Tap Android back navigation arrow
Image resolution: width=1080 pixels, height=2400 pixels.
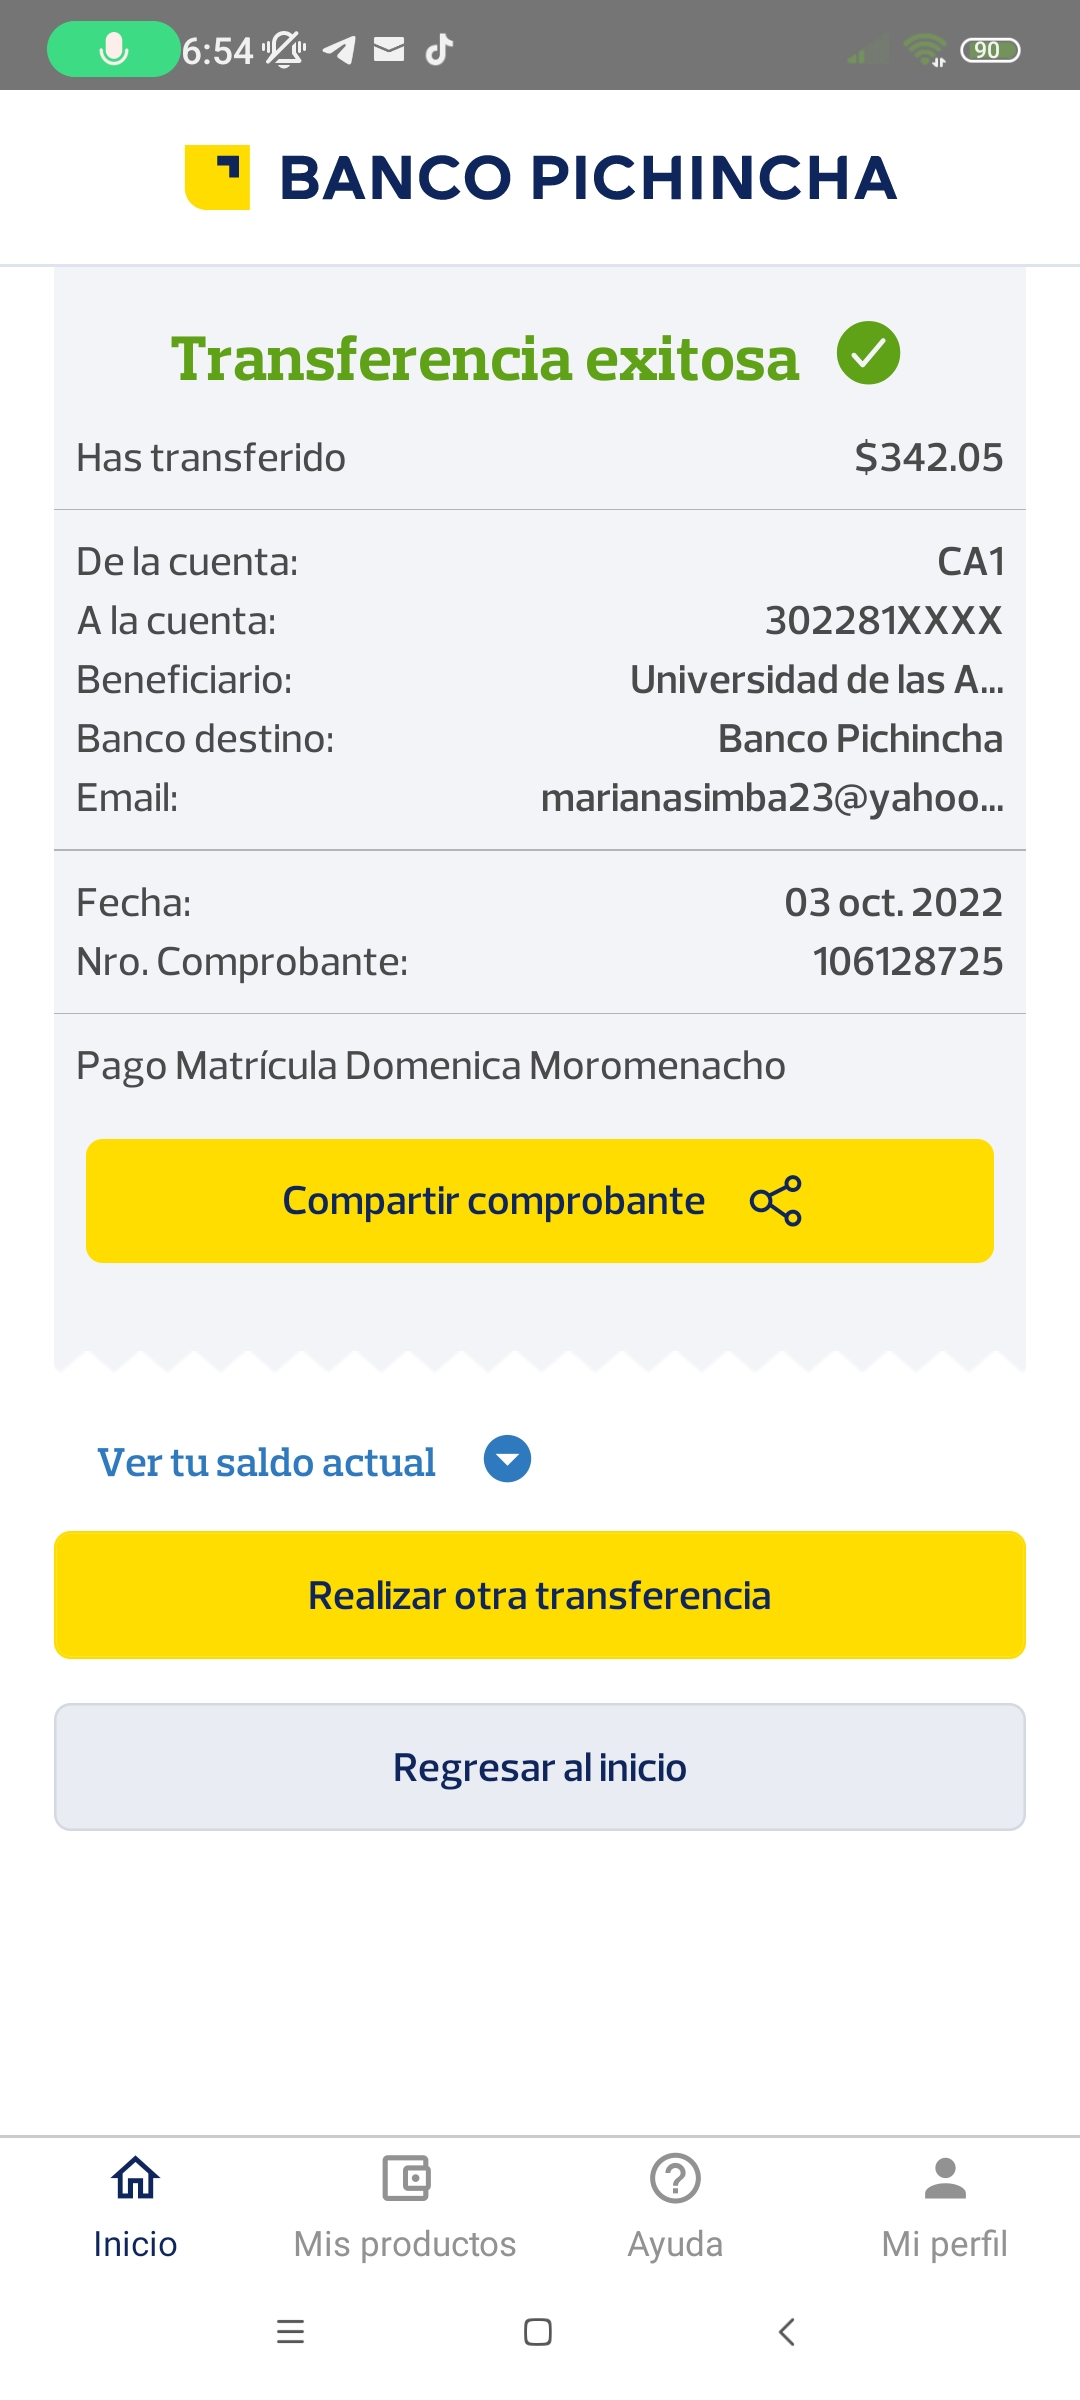tap(787, 2332)
